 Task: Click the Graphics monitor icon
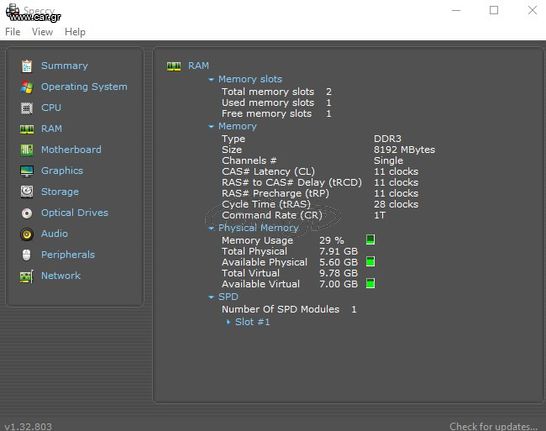(x=27, y=171)
